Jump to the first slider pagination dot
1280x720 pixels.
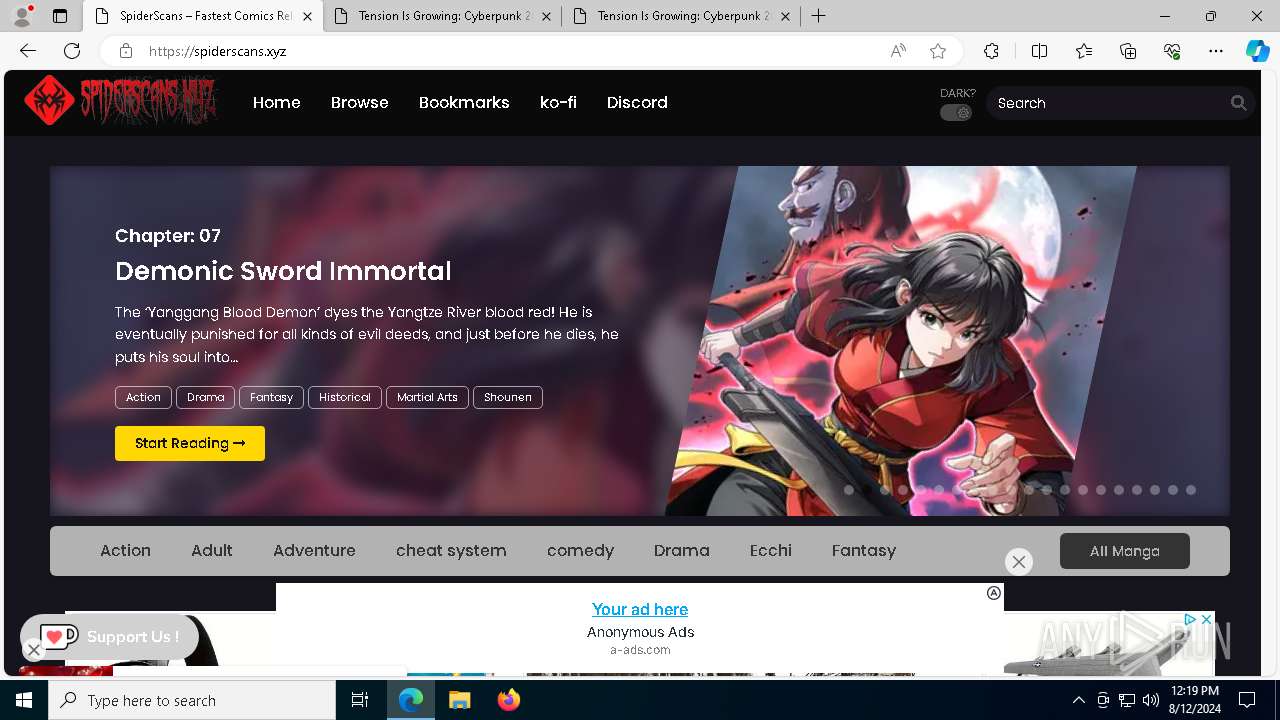point(849,490)
